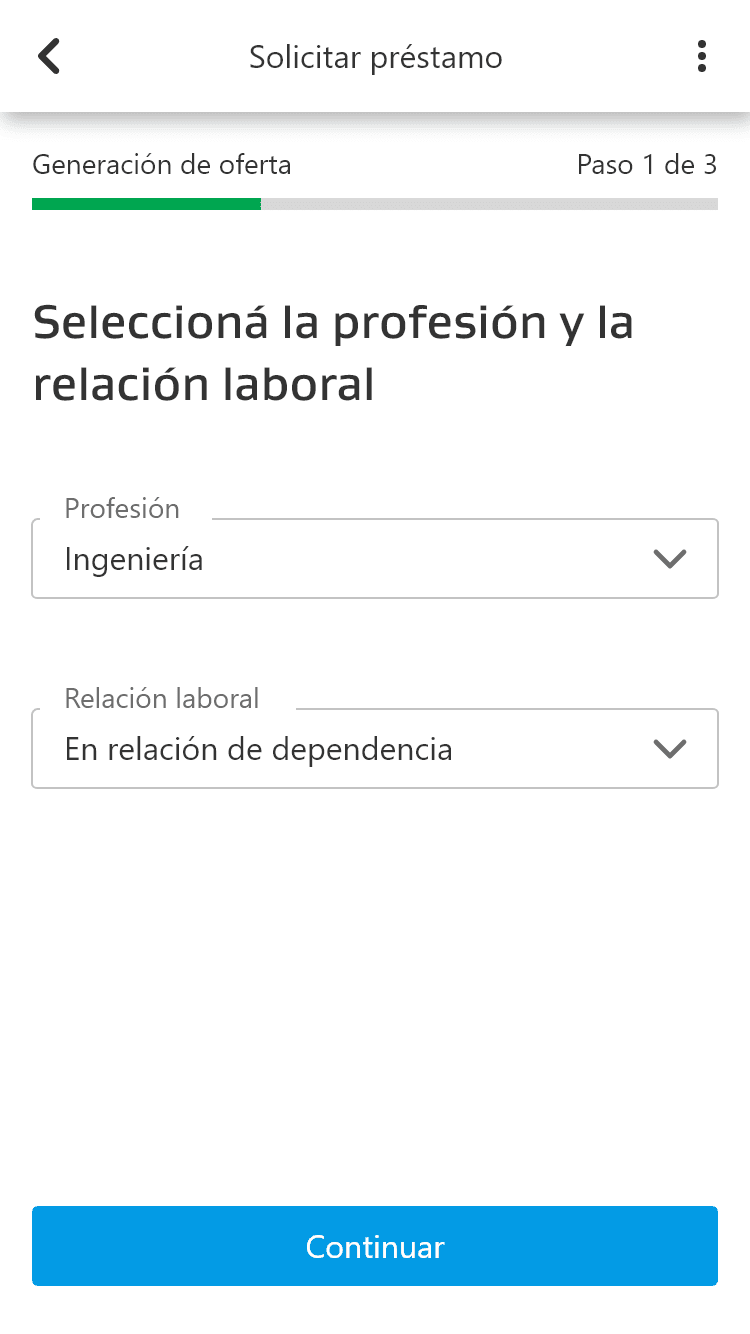Open the Relación laboral combo box field
Image resolution: width=750 pixels, height=1334 pixels.
[x=375, y=748]
